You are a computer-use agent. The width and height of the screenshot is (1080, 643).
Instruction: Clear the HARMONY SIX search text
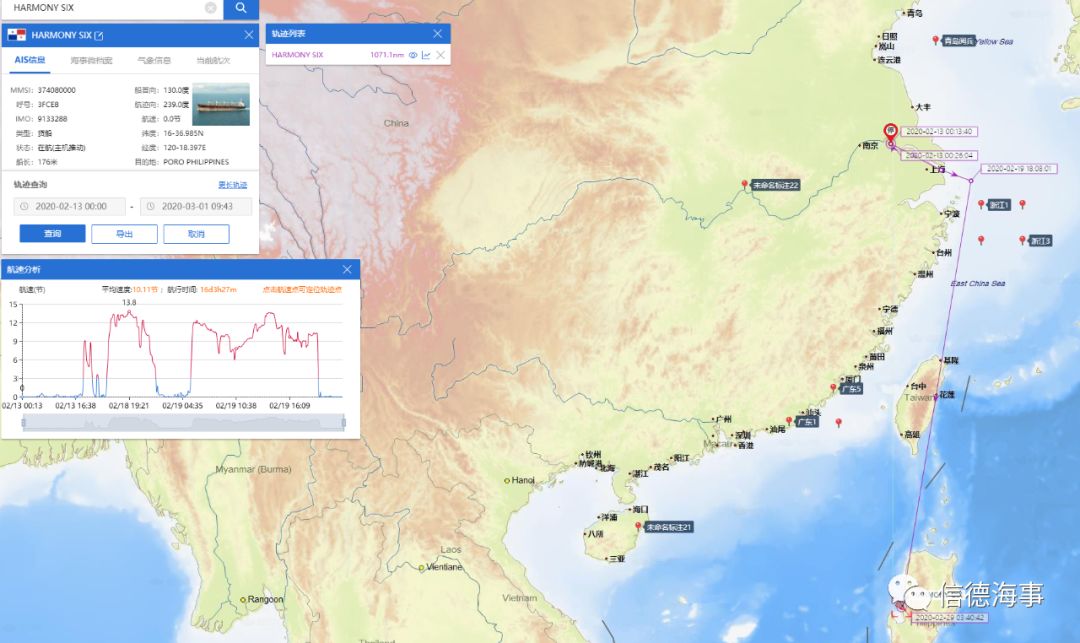pos(210,8)
